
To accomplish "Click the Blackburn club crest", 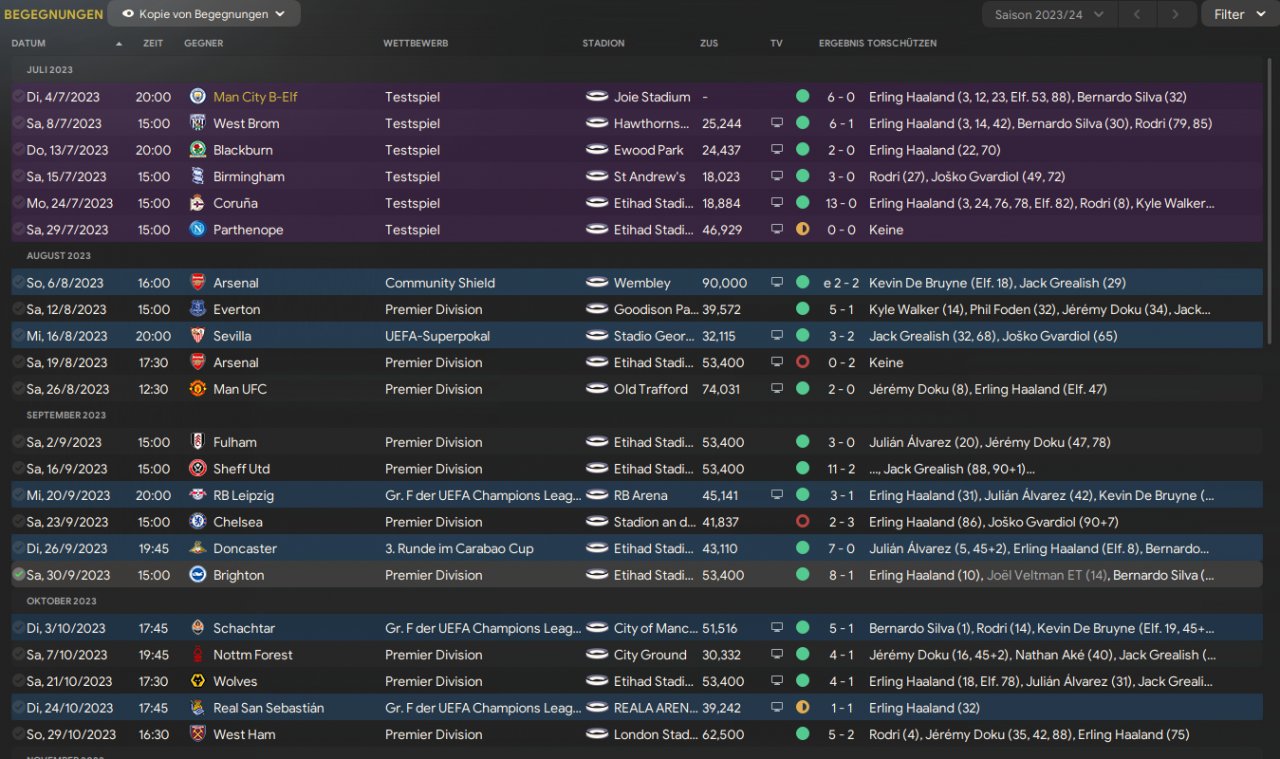I will (198, 150).
